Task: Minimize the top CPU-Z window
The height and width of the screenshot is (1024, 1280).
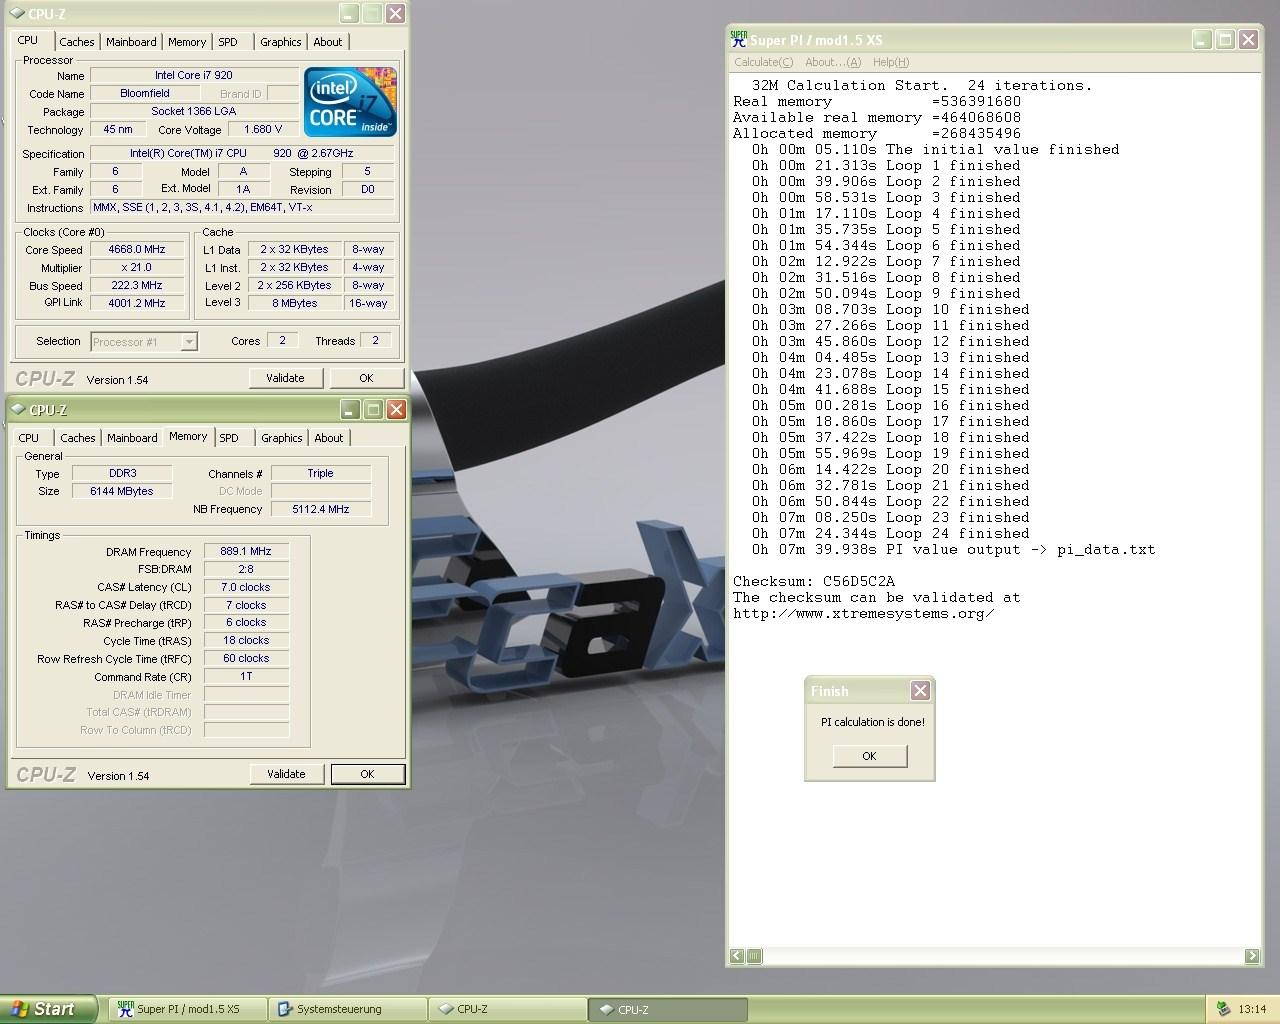Action: click(348, 14)
